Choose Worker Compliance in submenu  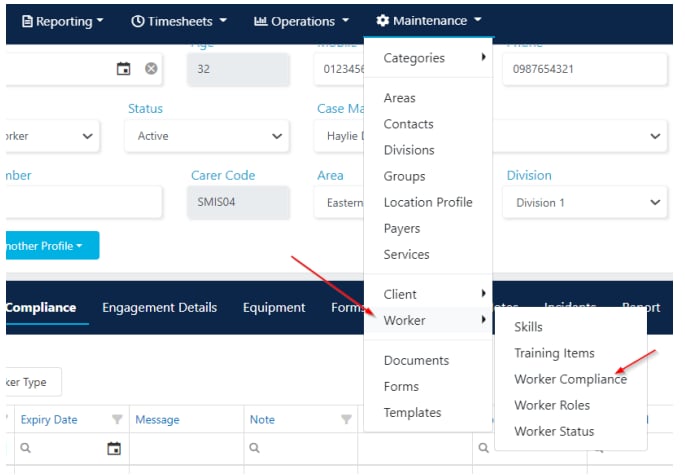click(571, 379)
